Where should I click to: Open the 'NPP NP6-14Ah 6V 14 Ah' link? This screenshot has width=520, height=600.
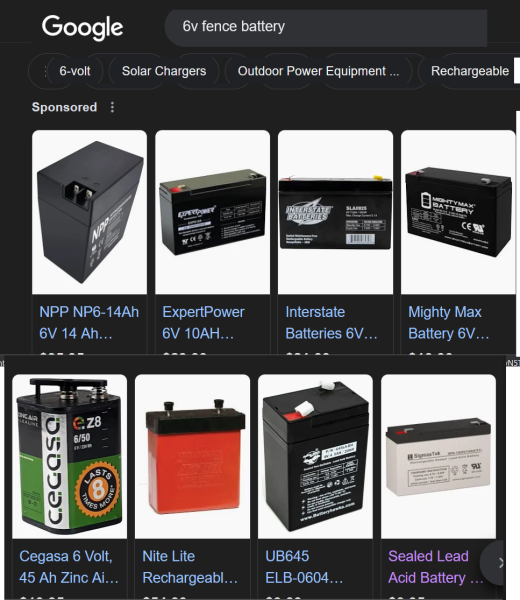pos(89,323)
